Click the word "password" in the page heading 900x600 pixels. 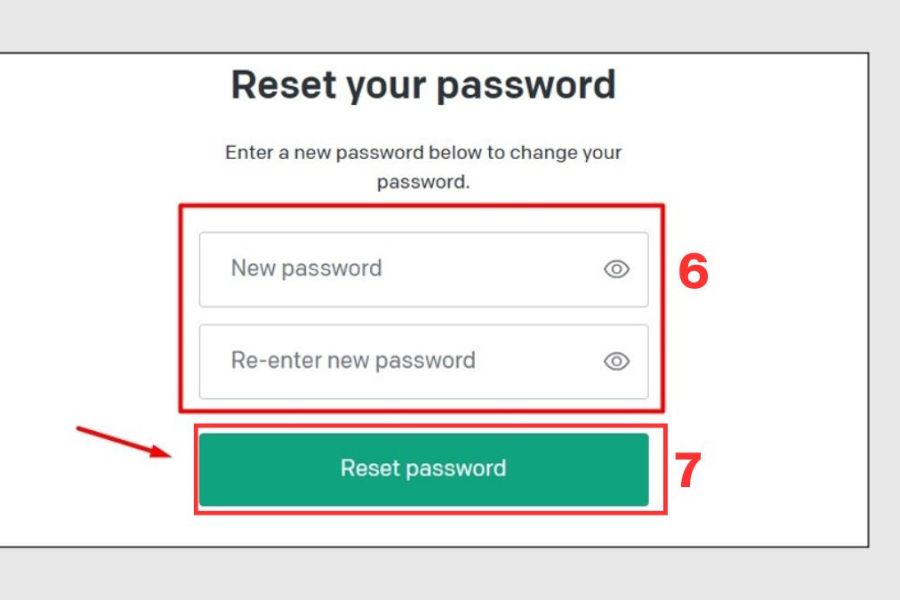tap(525, 85)
